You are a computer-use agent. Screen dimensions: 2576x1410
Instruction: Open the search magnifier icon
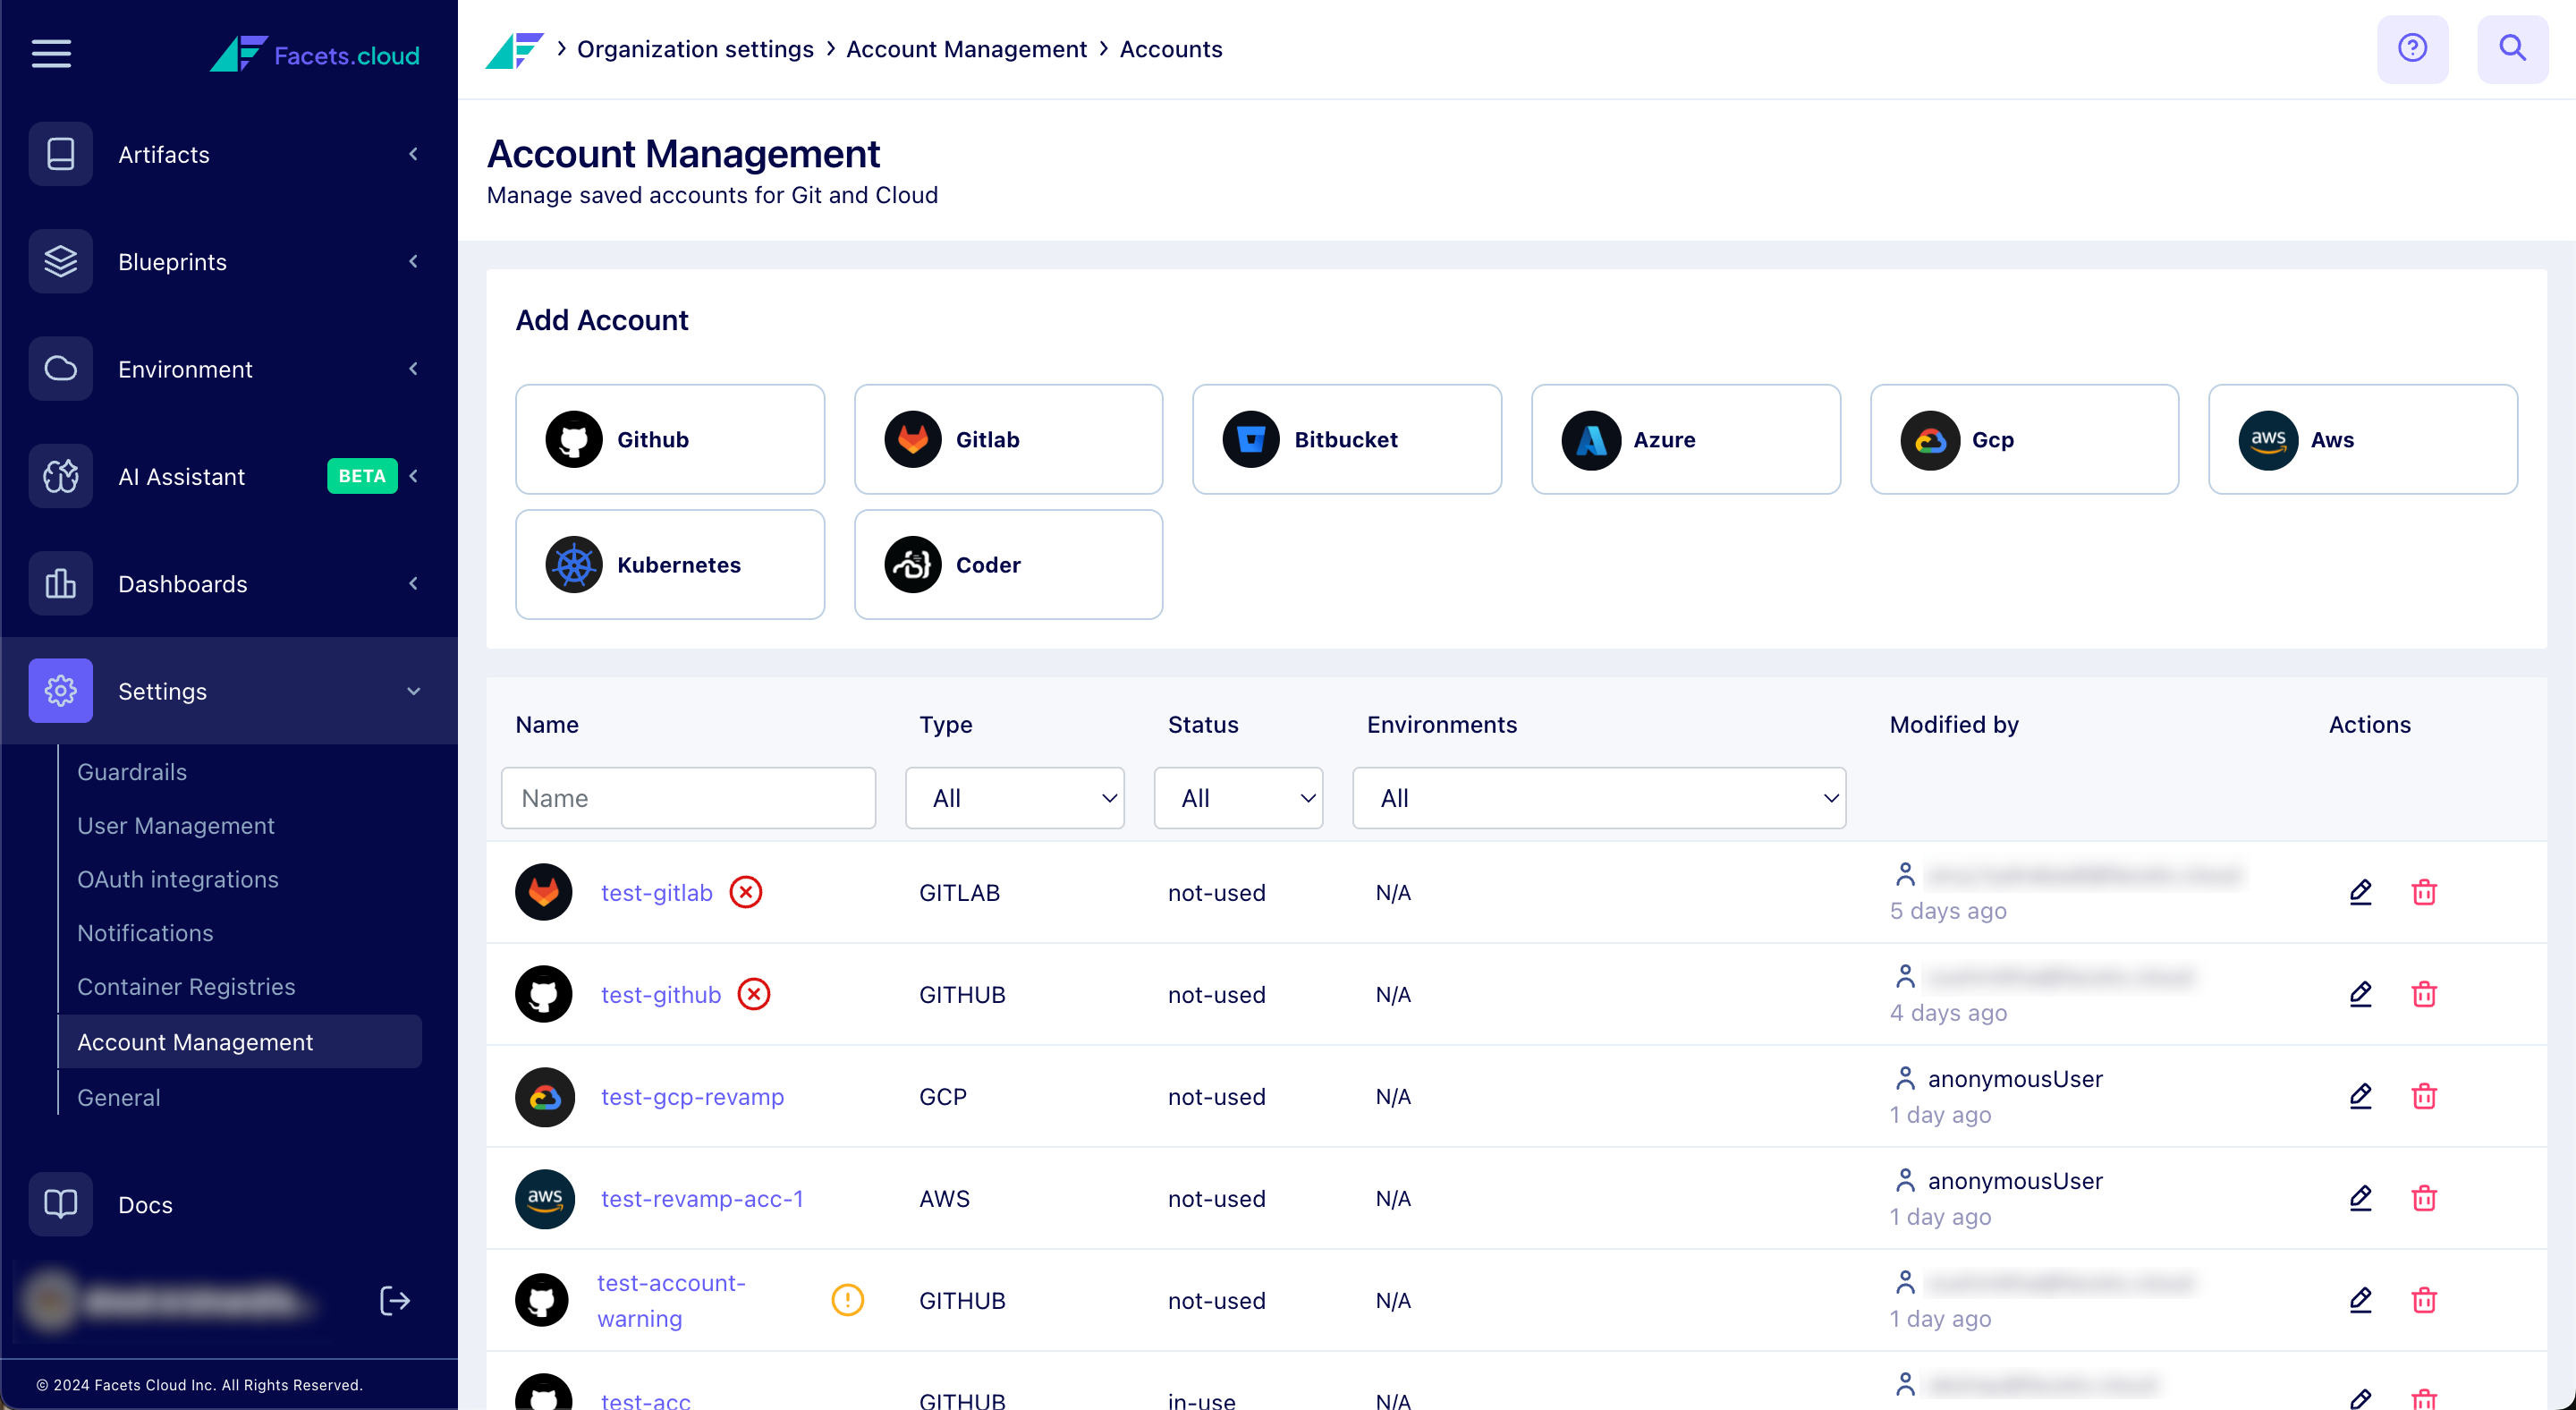2512,49
